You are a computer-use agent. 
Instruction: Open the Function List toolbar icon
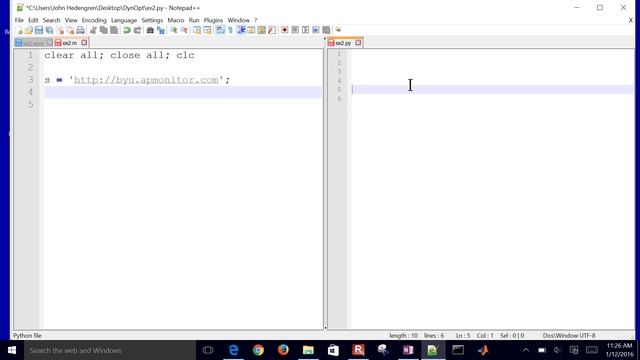[272, 30]
